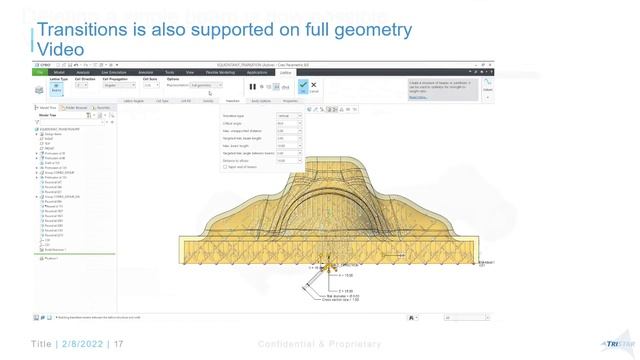The image size is (640, 360).
Task: Open the Tools ribbon tab
Action: (x=169, y=72)
